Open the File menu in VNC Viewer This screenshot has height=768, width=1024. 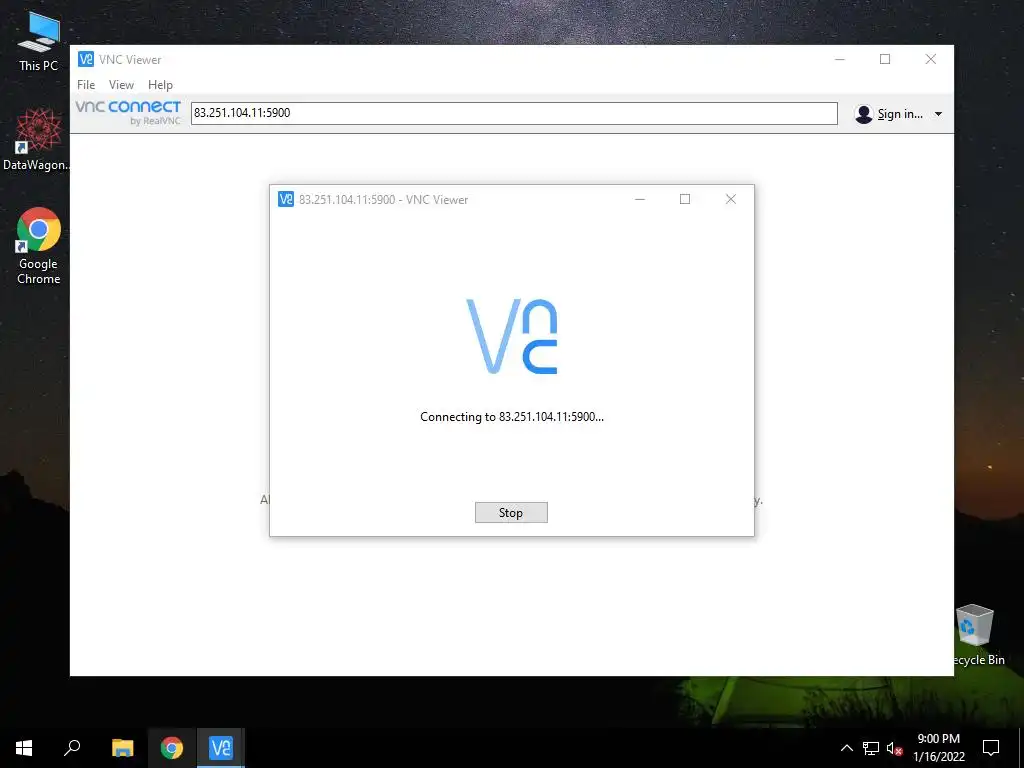pyautogui.click(x=86, y=85)
